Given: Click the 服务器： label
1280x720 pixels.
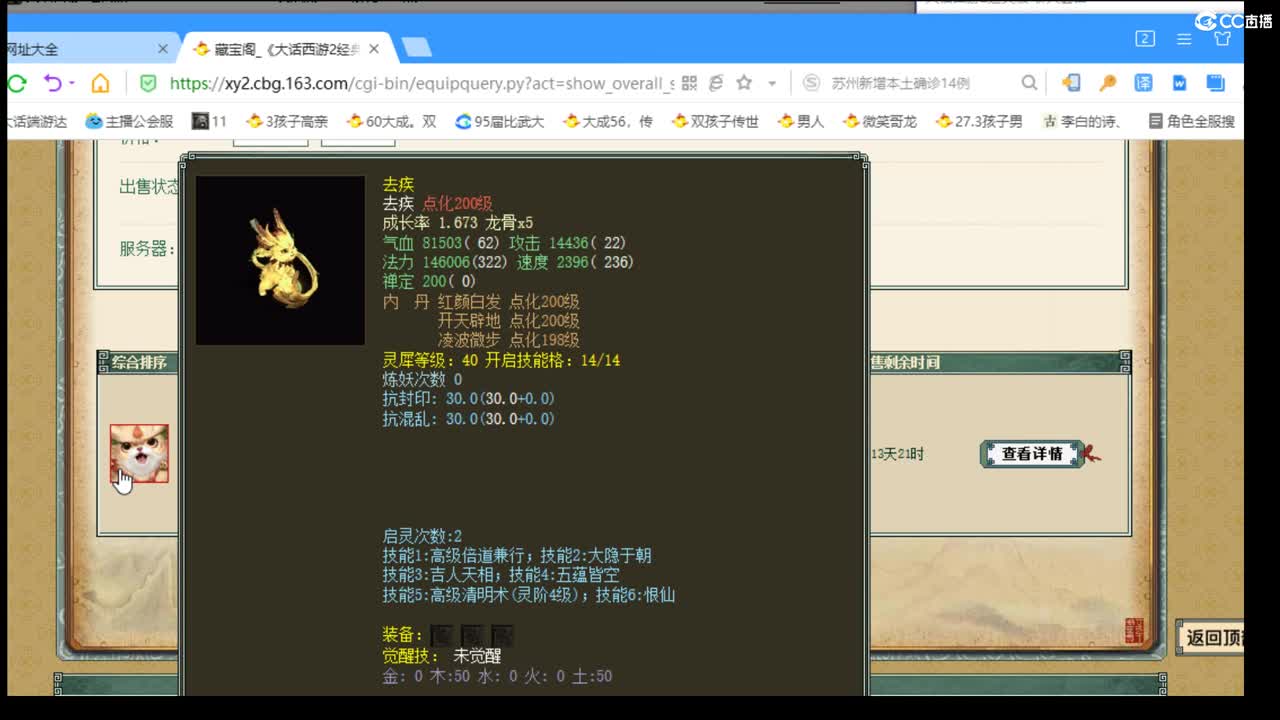Looking at the screenshot, I should tap(147, 248).
